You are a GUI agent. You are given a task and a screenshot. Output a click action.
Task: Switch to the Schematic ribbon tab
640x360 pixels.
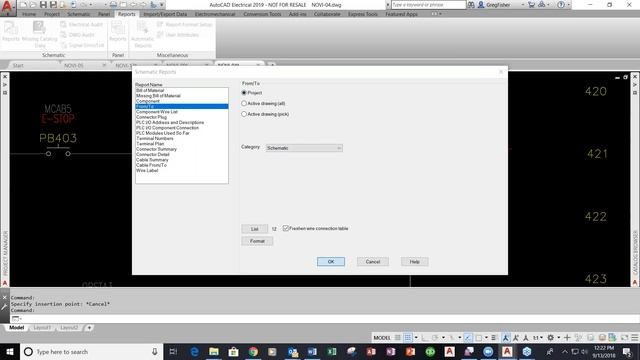tap(79, 14)
